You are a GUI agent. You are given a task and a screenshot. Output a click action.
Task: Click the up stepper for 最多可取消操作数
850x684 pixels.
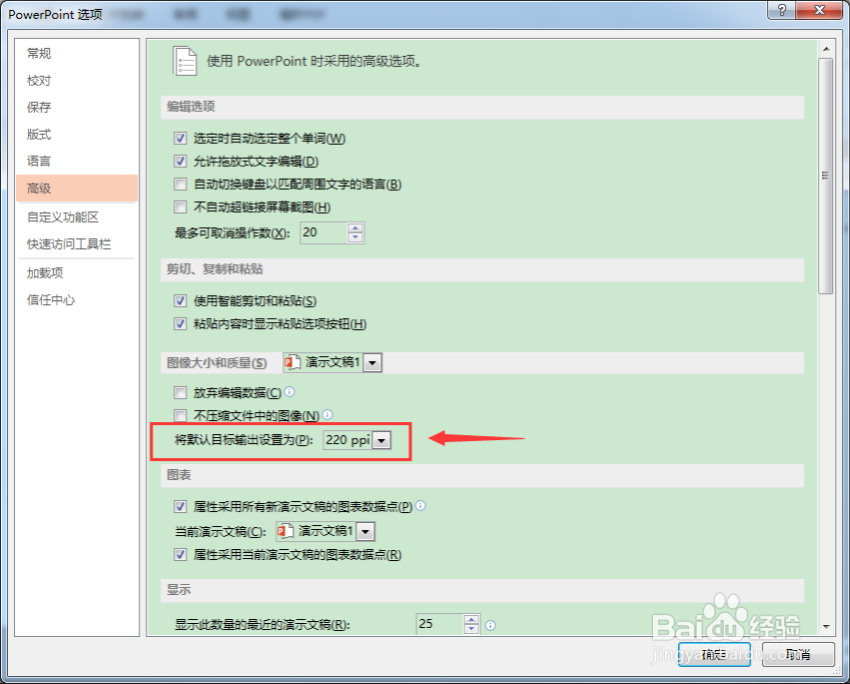(354, 228)
